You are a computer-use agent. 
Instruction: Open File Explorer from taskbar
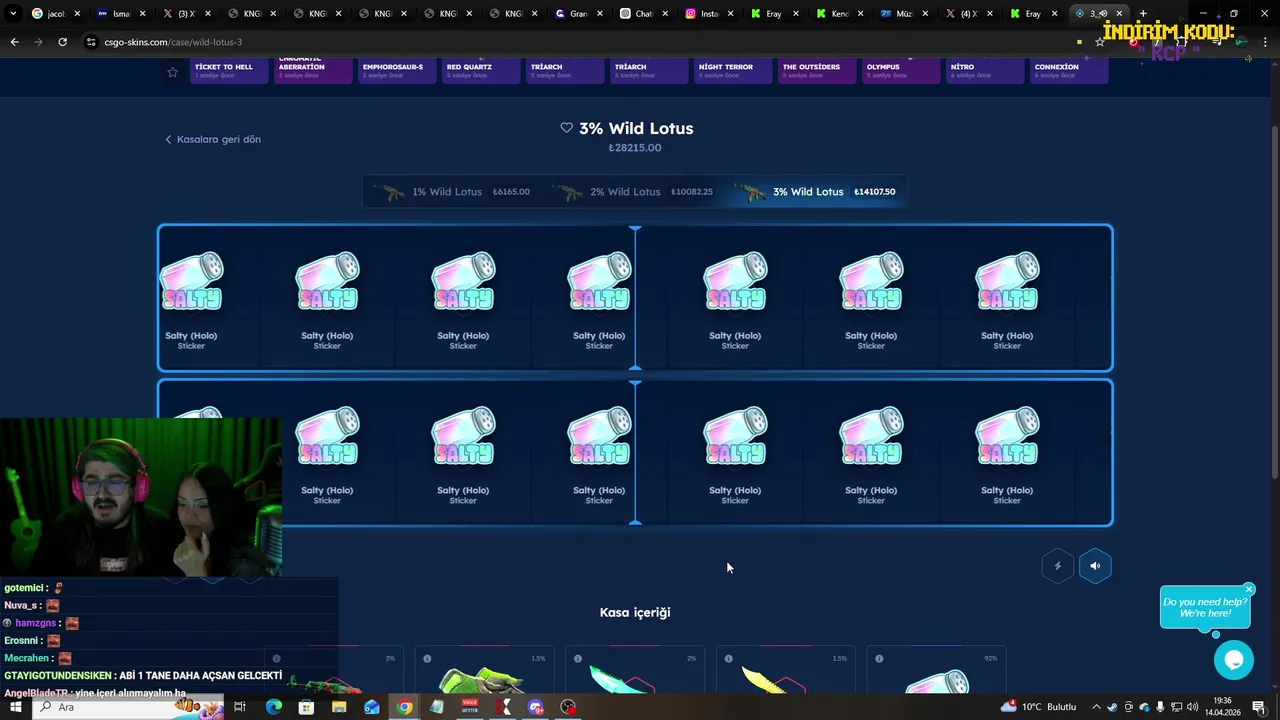point(339,707)
